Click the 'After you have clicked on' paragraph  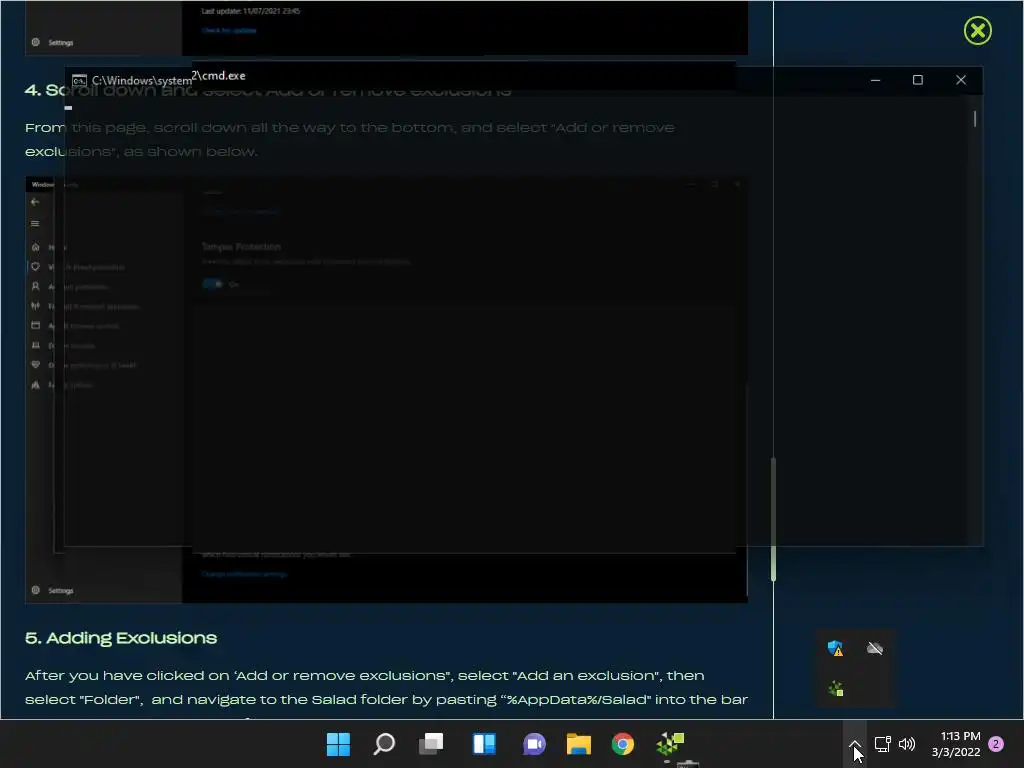pos(386,687)
